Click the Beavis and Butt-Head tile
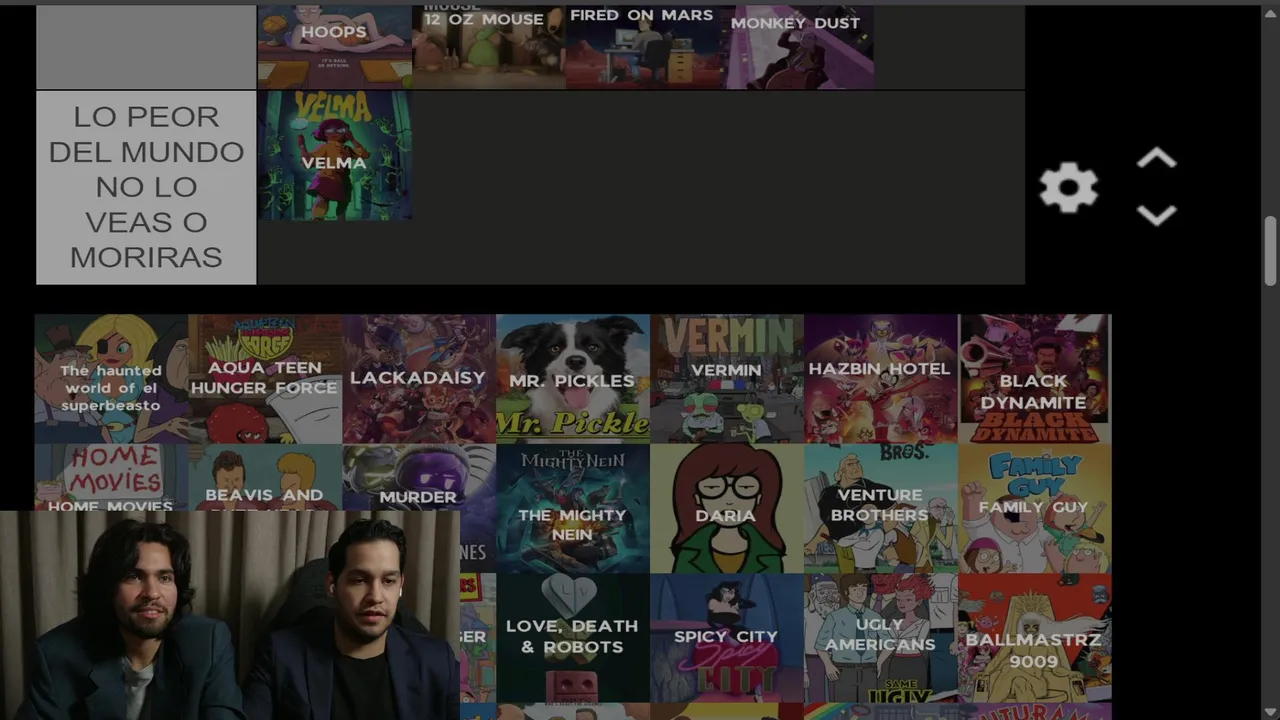This screenshot has height=720, width=1280. (265, 477)
